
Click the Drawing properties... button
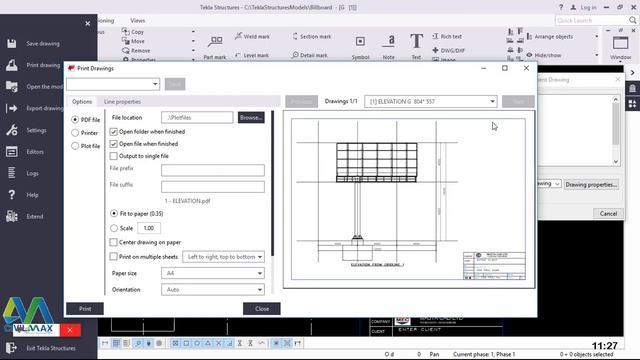pos(591,184)
